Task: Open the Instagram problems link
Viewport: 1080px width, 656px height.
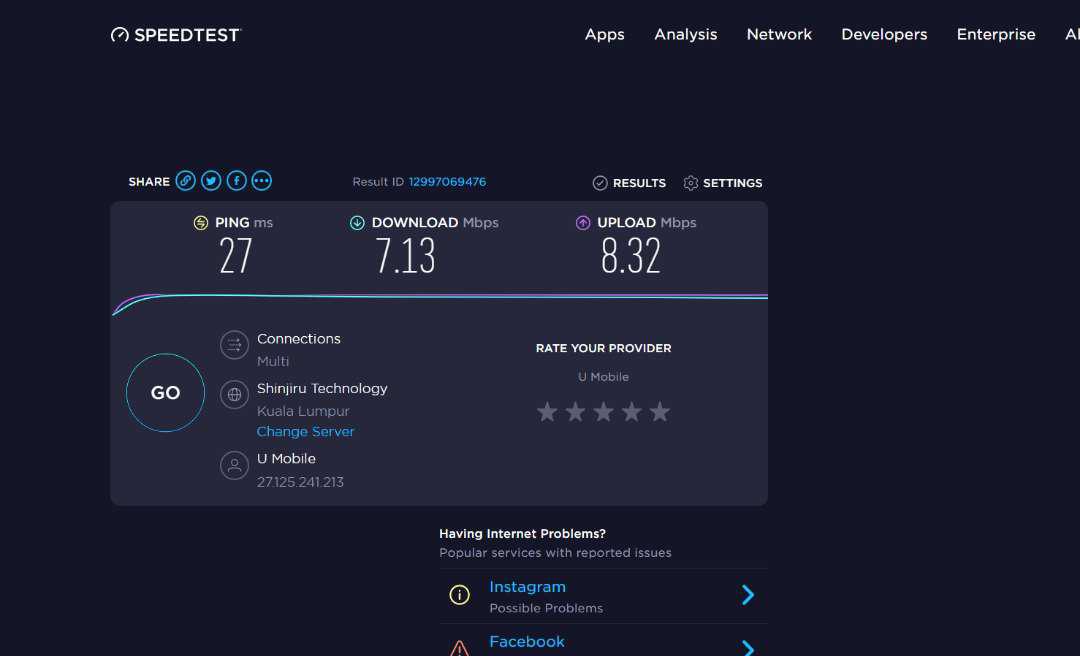Action: [x=527, y=587]
